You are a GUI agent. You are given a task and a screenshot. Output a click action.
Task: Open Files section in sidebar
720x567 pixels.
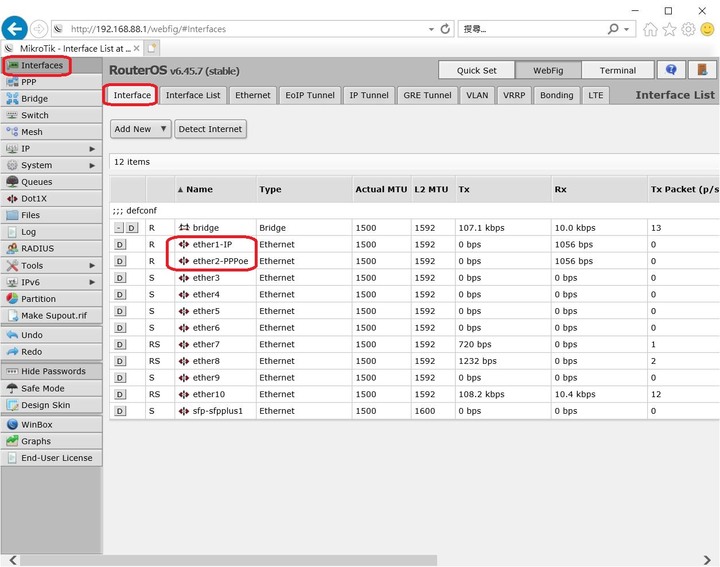coord(51,215)
